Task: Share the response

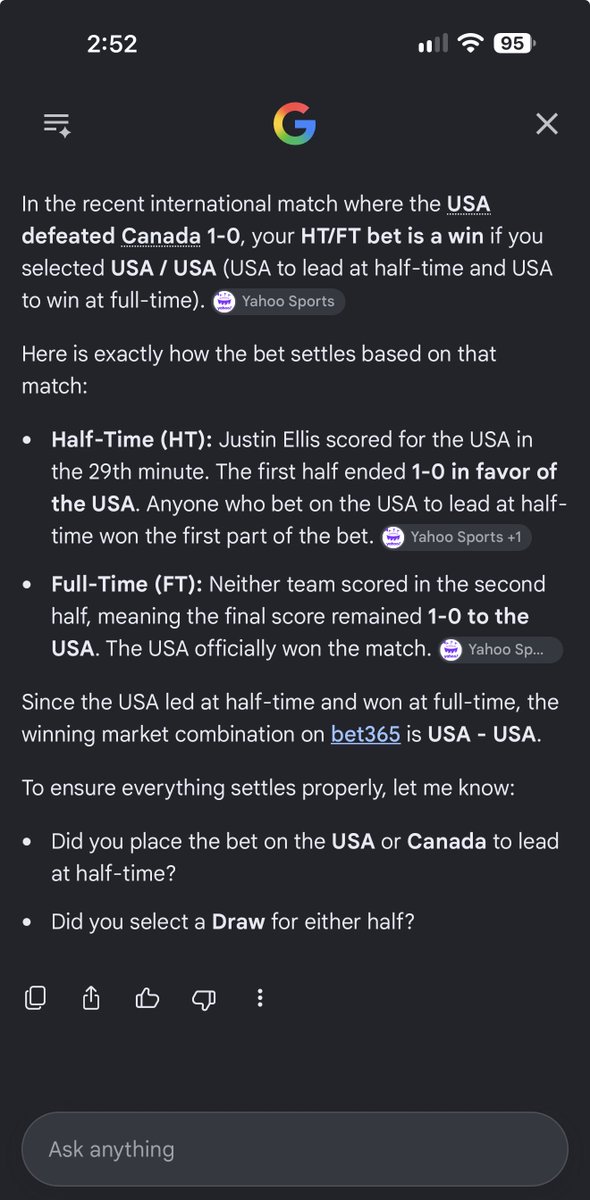Action: click(91, 997)
